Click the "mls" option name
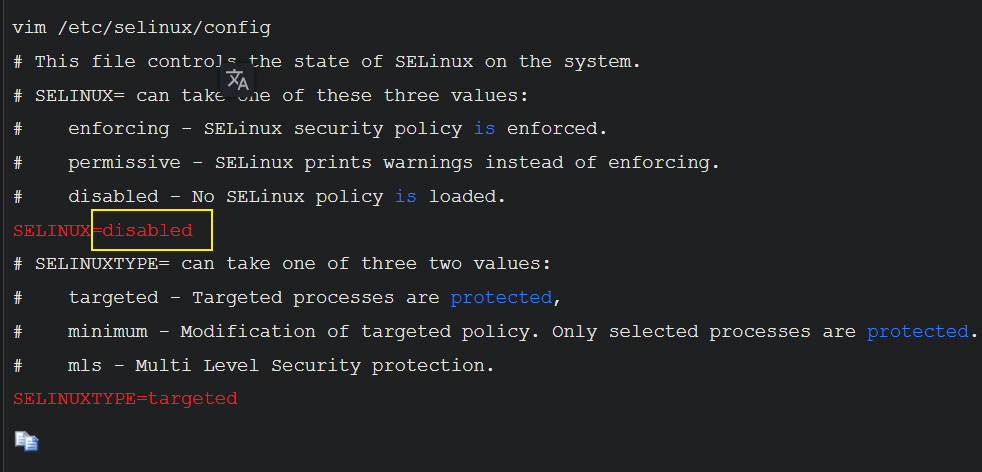The height and width of the screenshot is (472, 982). point(85,365)
